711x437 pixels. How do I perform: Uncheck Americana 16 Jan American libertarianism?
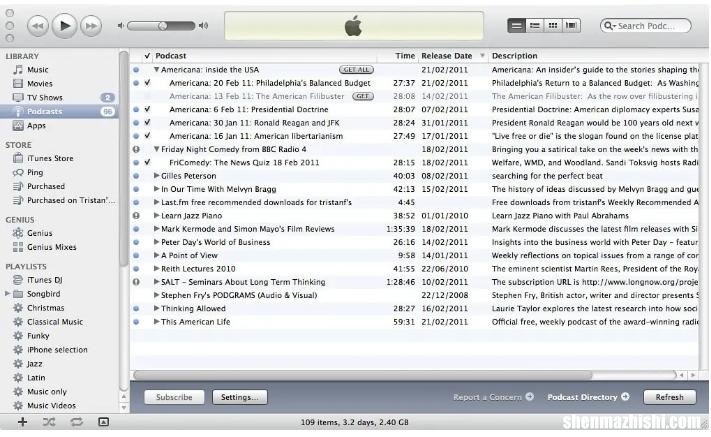click(147, 136)
